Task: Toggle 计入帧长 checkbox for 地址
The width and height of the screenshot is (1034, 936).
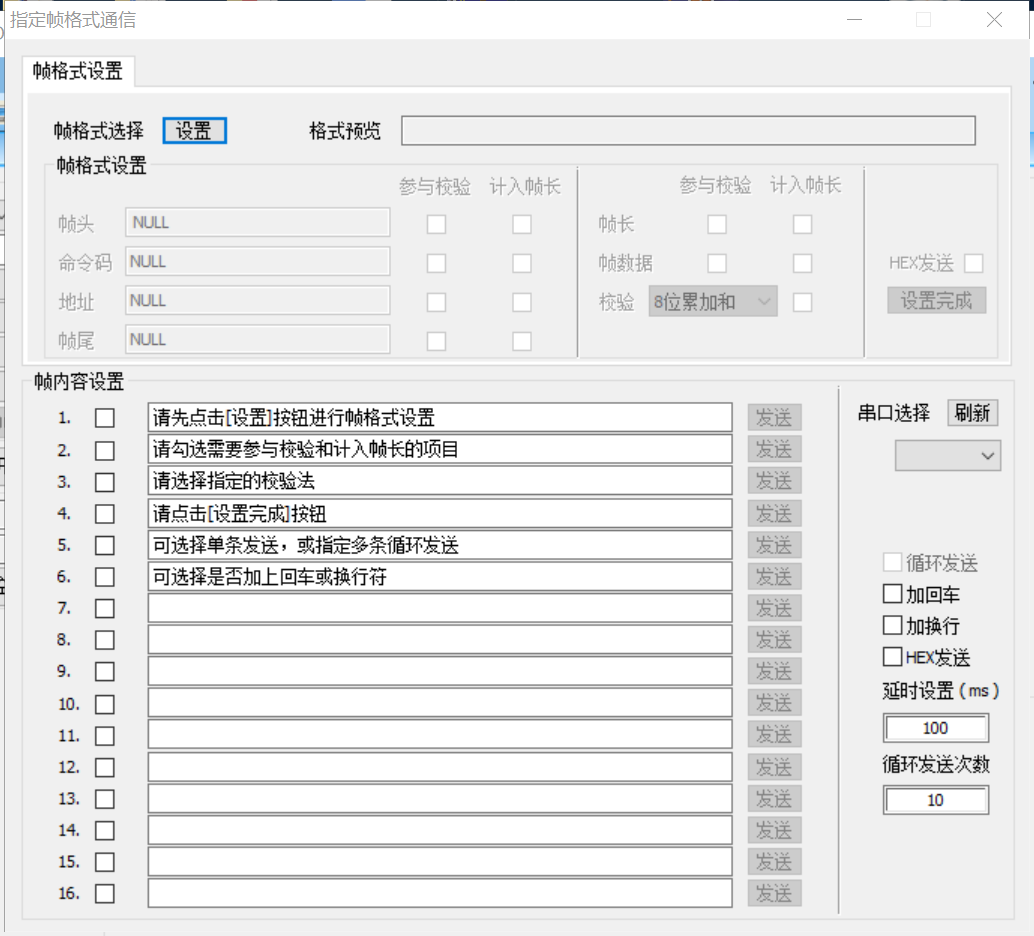Action: (522, 302)
